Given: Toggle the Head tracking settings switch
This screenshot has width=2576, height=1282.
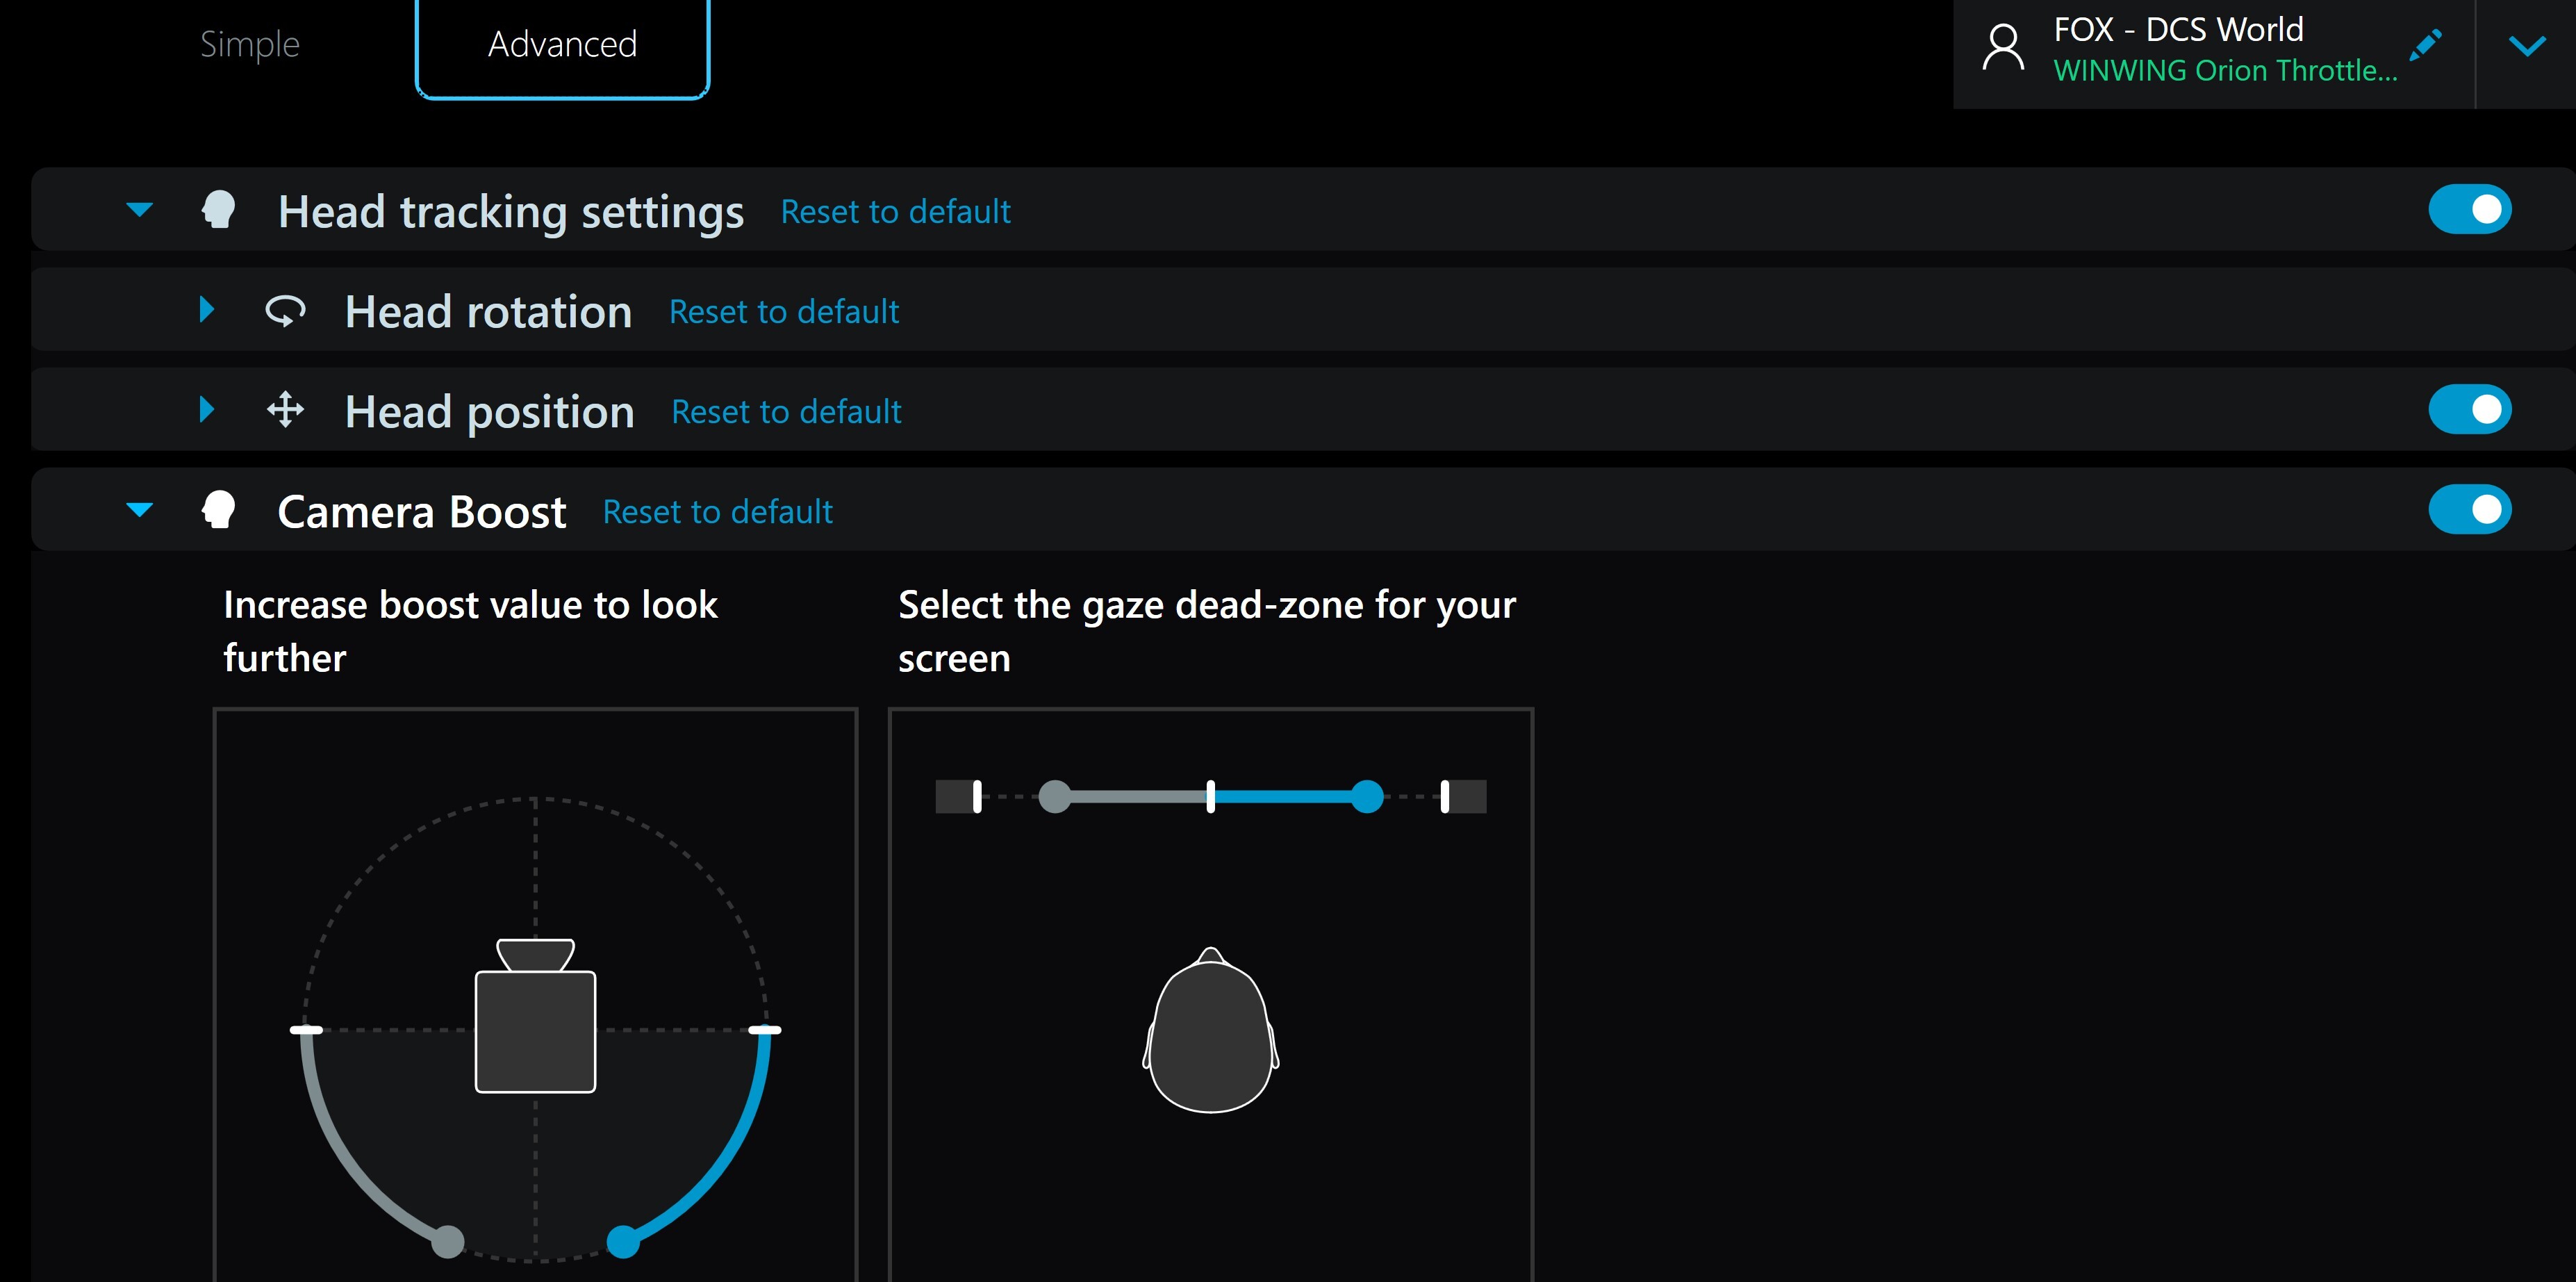Looking at the screenshot, I should pos(2470,209).
